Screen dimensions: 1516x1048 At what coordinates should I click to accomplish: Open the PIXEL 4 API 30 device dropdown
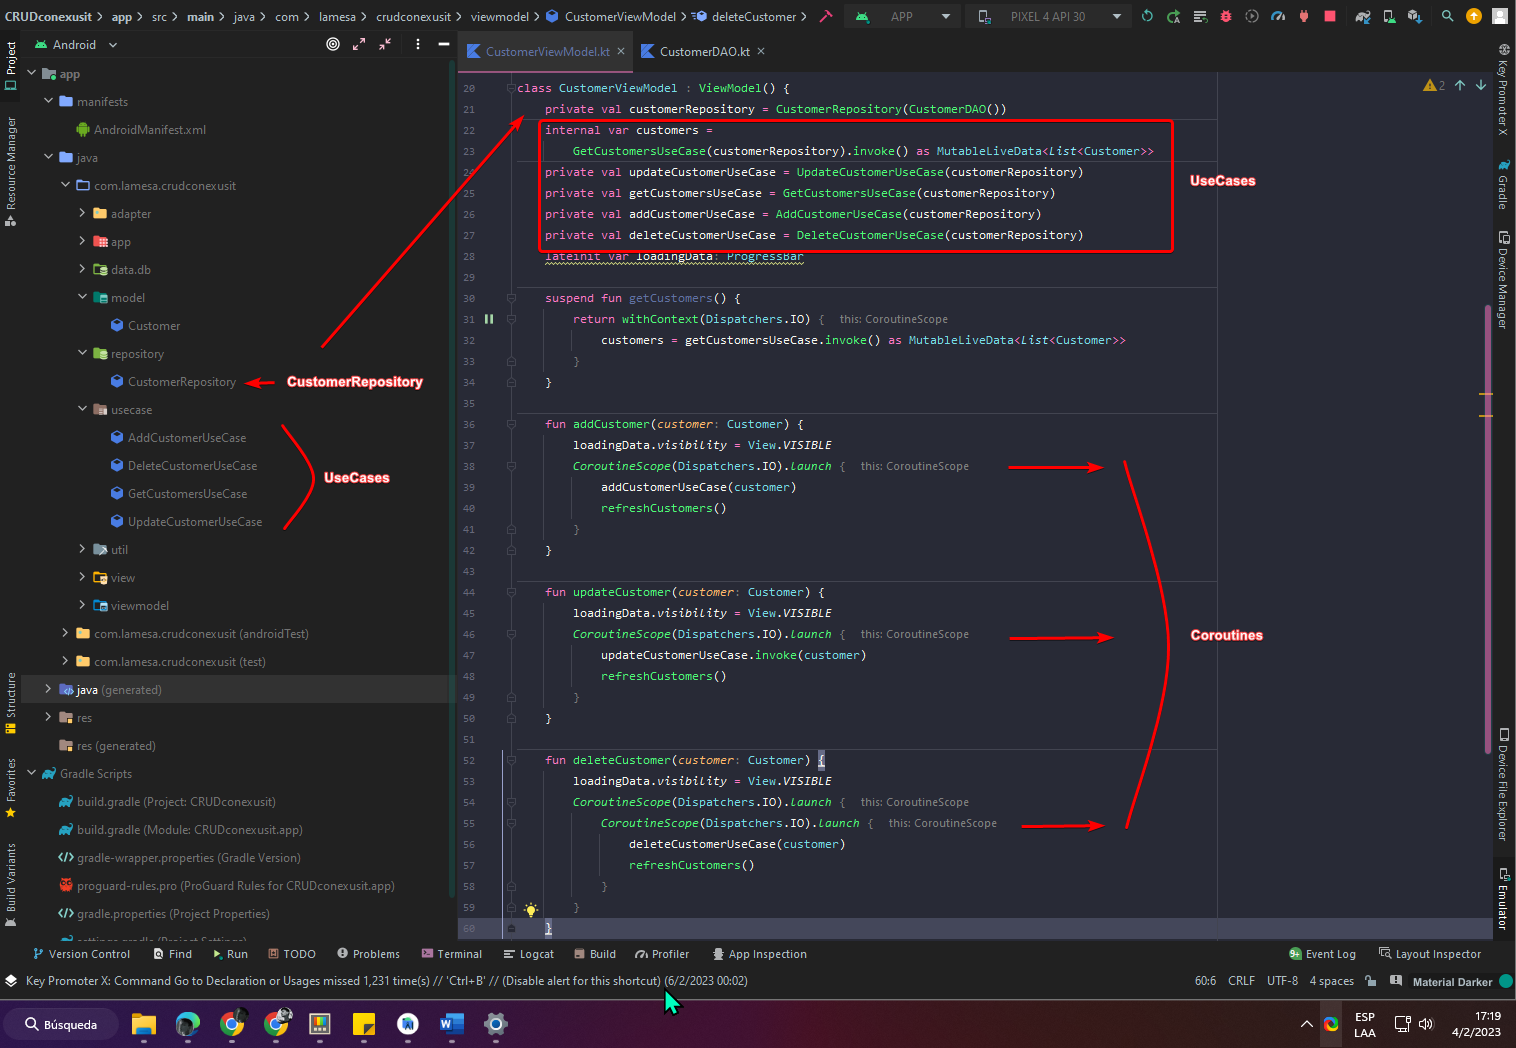[x=1048, y=16]
